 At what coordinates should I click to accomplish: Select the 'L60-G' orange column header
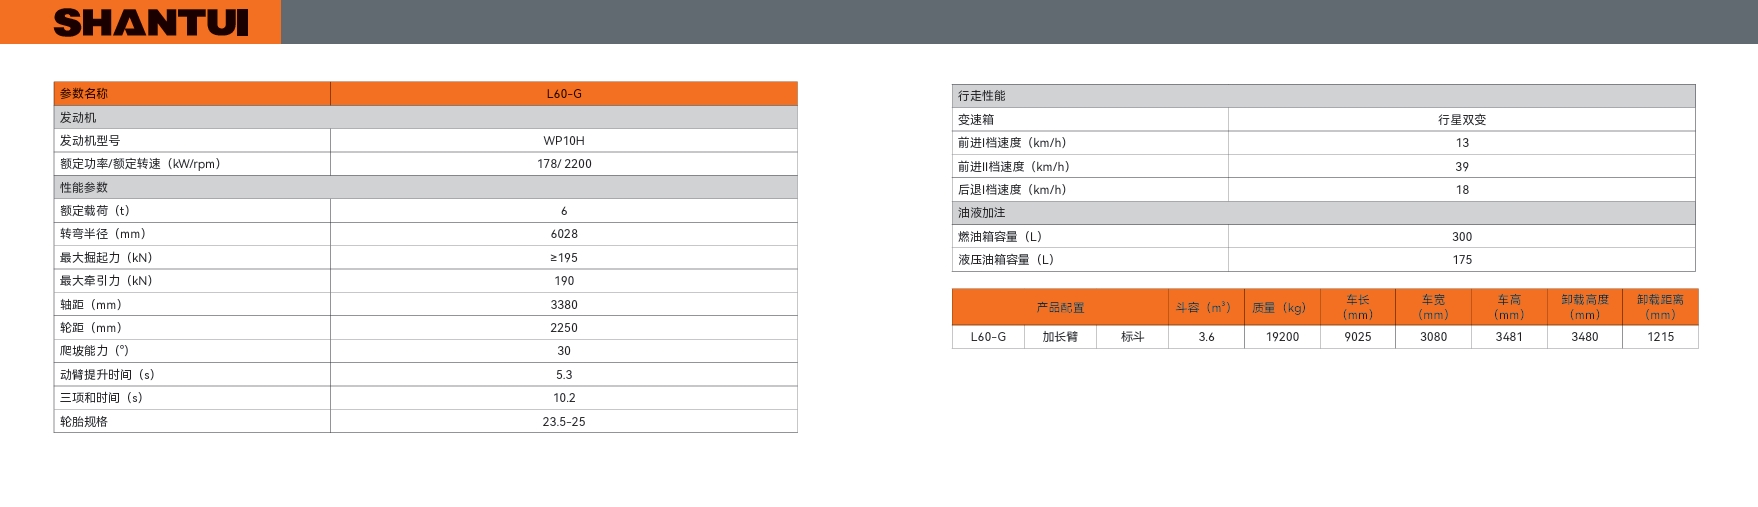tap(564, 94)
